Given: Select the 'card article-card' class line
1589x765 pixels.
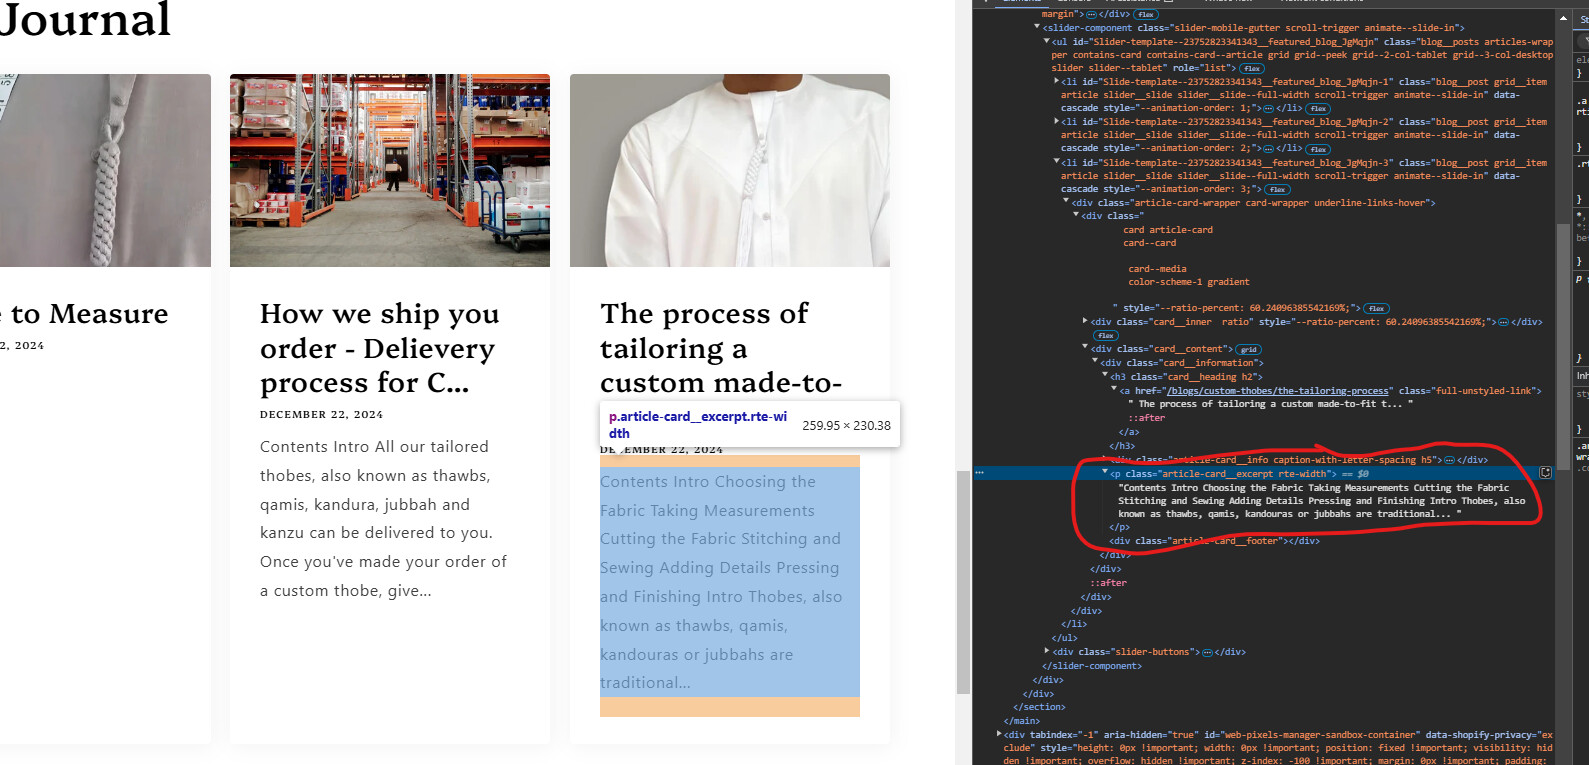Looking at the screenshot, I should pyautogui.click(x=1168, y=230).
